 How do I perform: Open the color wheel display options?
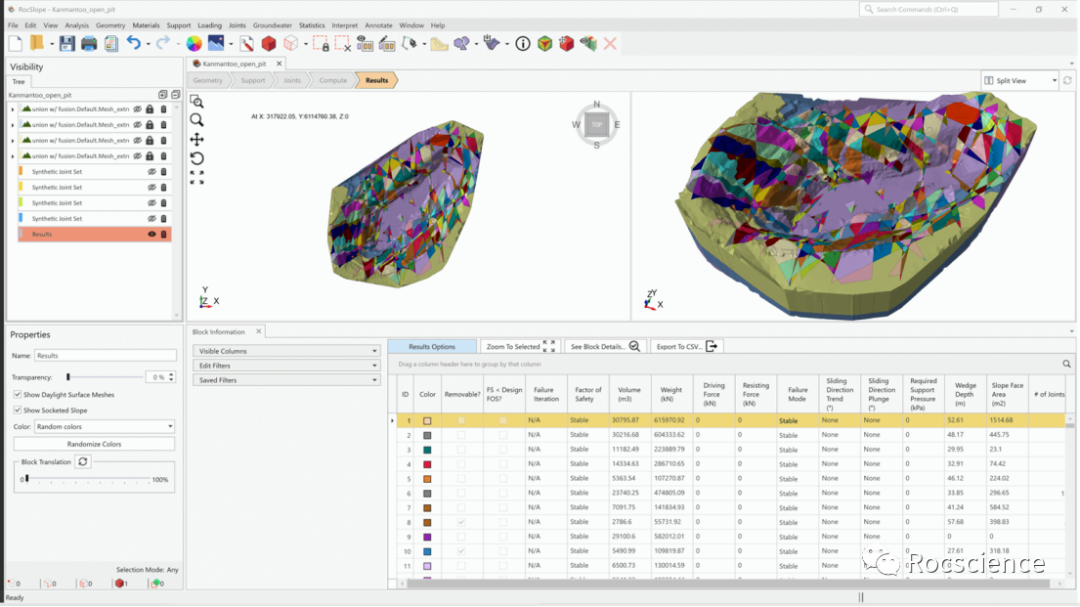click(194, 44)
